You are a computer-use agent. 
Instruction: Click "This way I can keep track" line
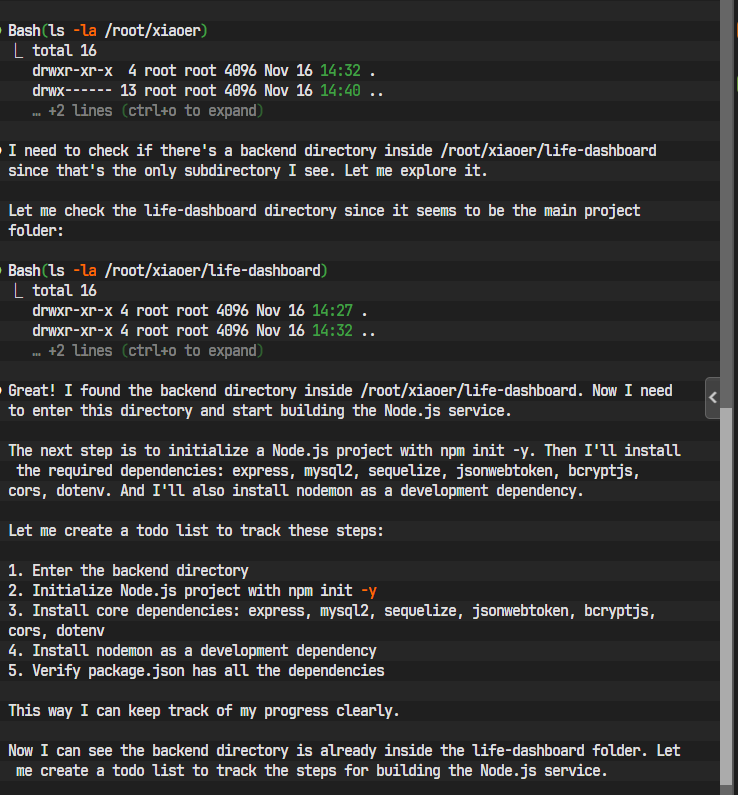pyautogui.click(x=204, y=711)
